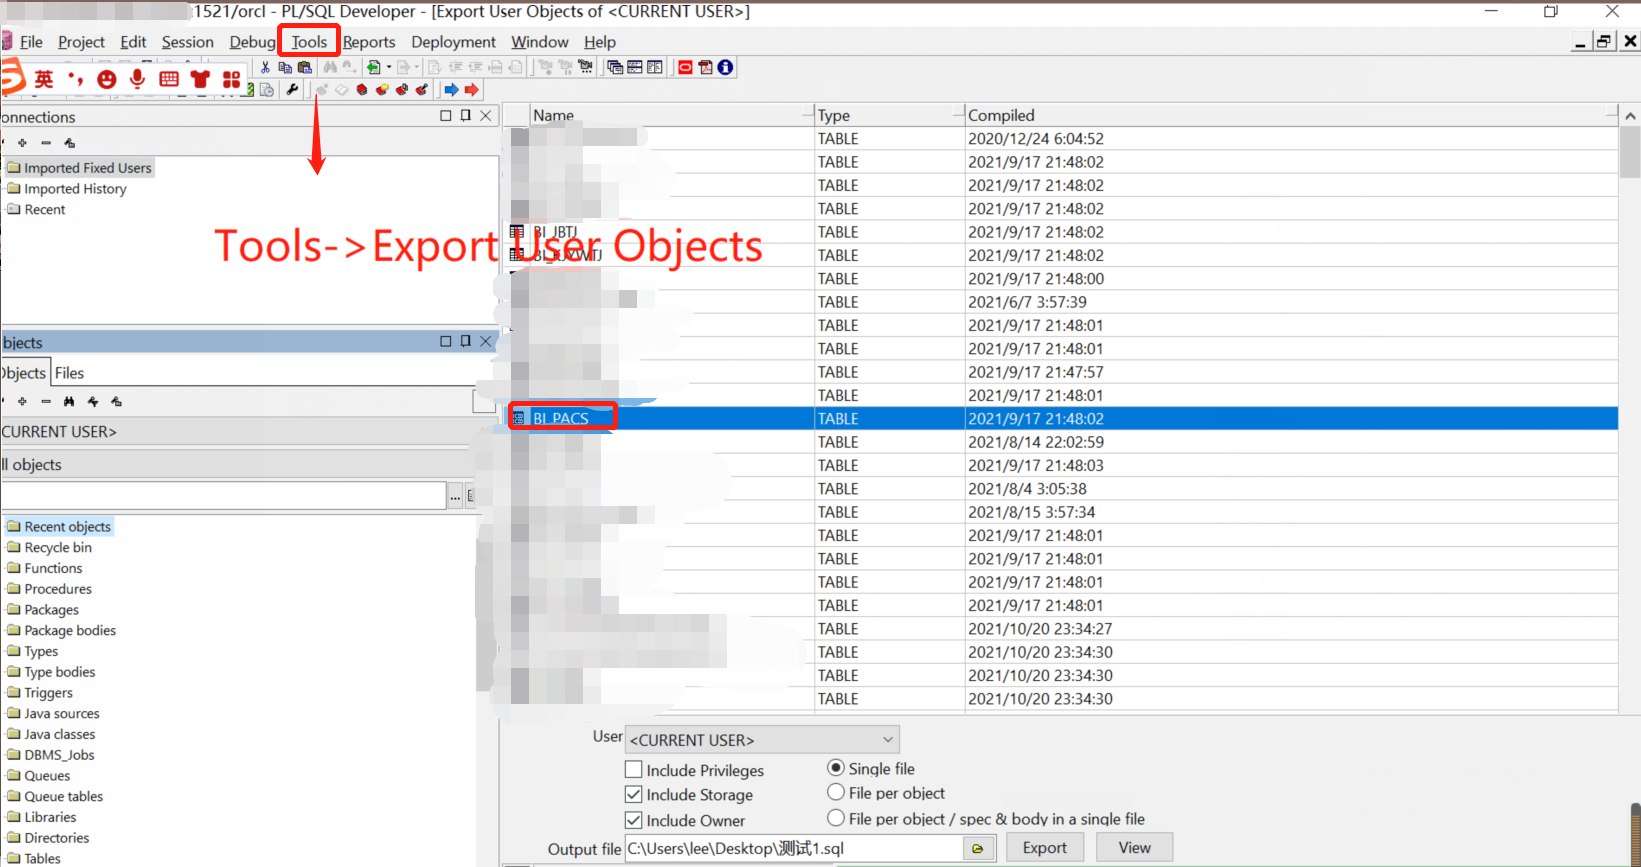Click the binoculars Find icon in main toolbar
The height and width of the screenshot is (867, 1641).
330,67
